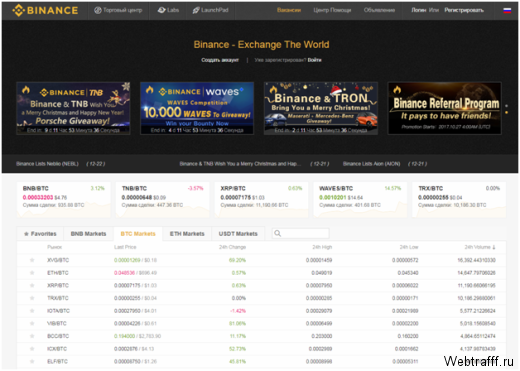Open the ELF/BTC pair in table
Image resolution: width=520 pixels, height=371 pixels.
[x=57, y=361]
